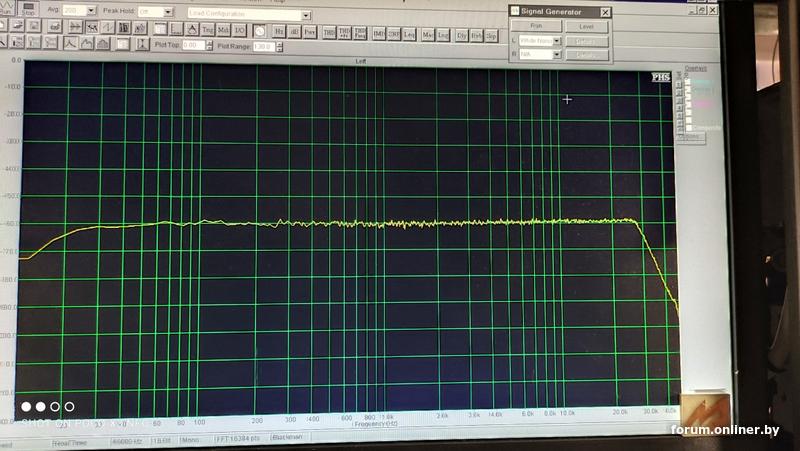The height and width of the screenshot is (451, 800).
Task: Click the Pwr utility toolbar button
Action: (310, 32)
